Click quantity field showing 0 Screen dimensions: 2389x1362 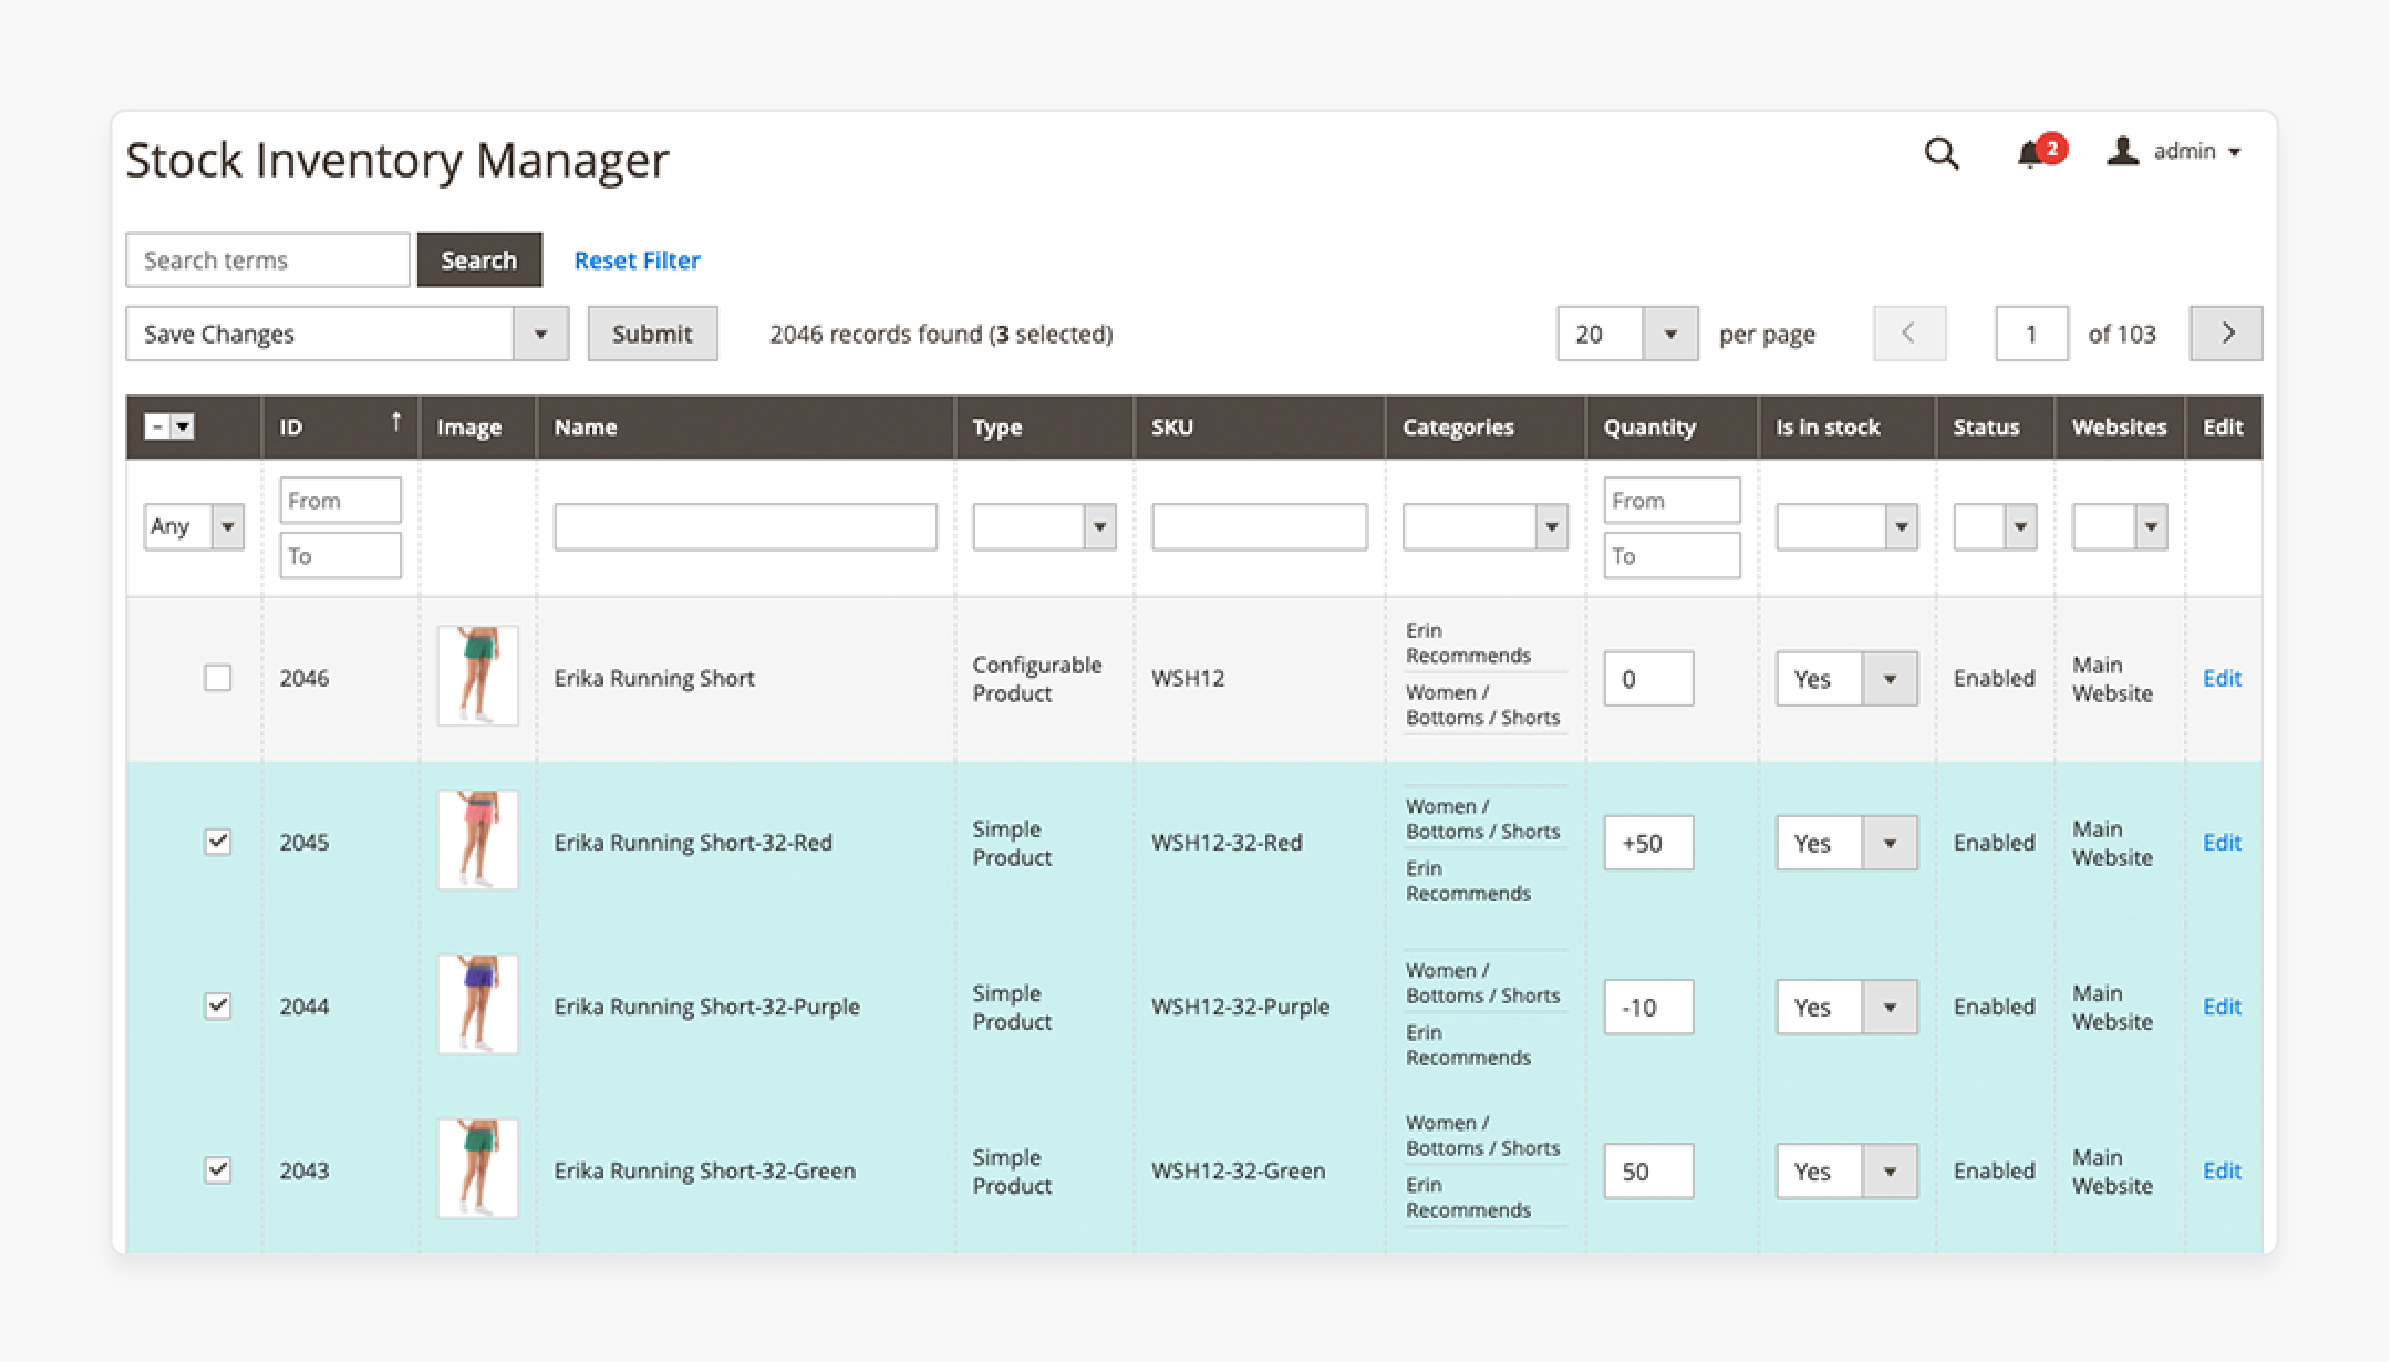point(1649,679)
